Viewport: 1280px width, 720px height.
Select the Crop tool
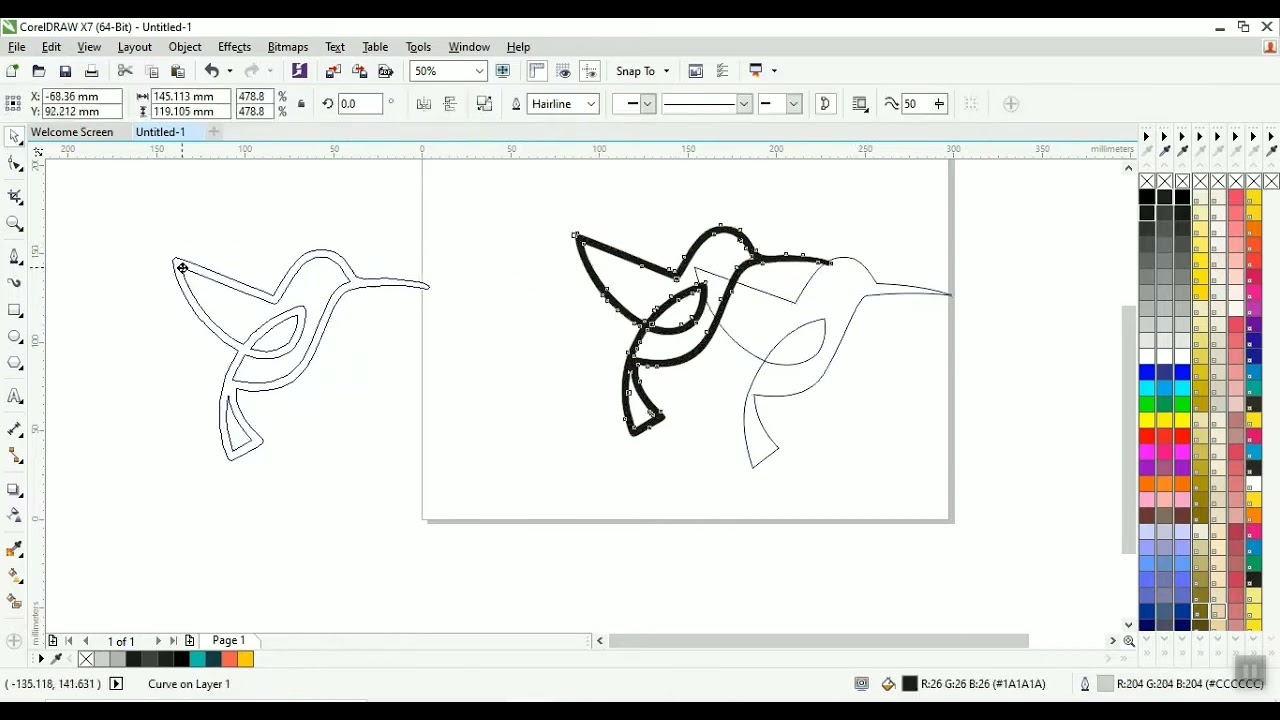point(14,197)
